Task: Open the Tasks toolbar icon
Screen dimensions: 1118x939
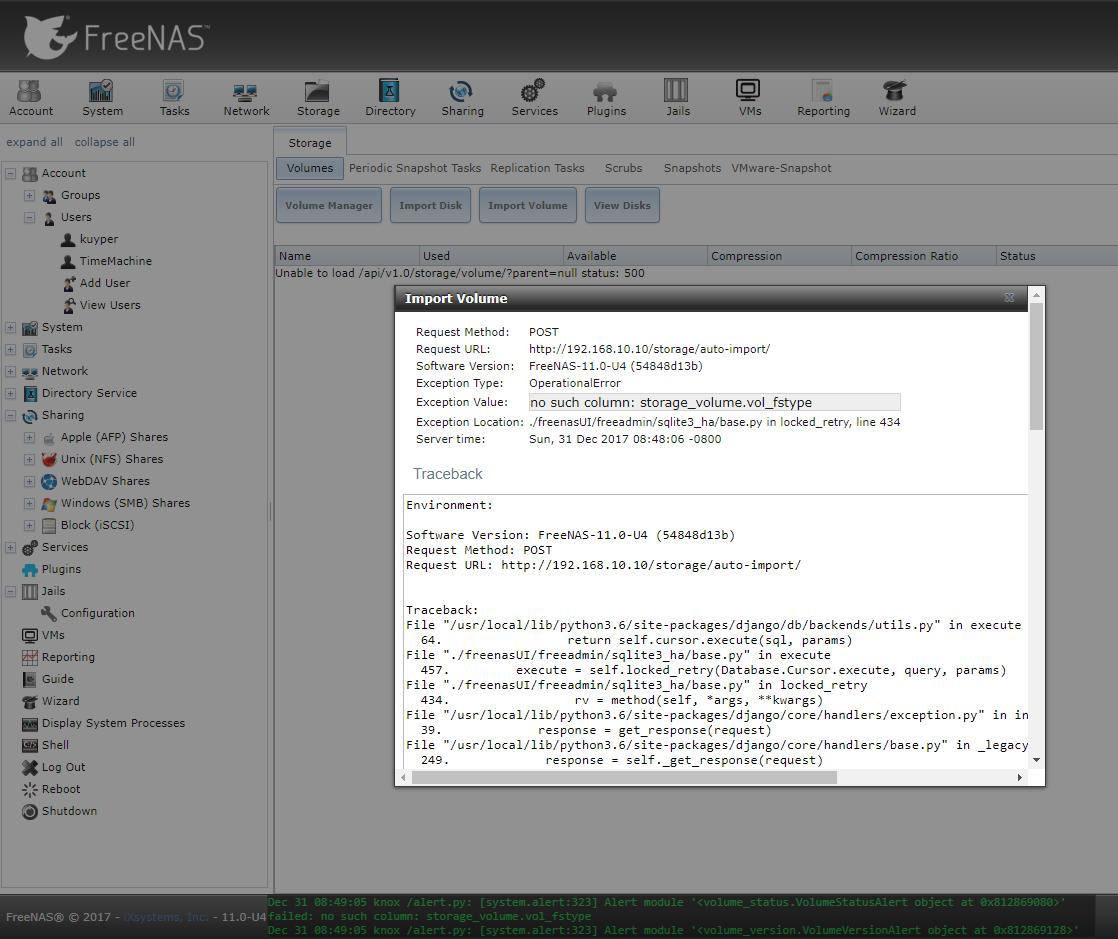Action: 174,98
